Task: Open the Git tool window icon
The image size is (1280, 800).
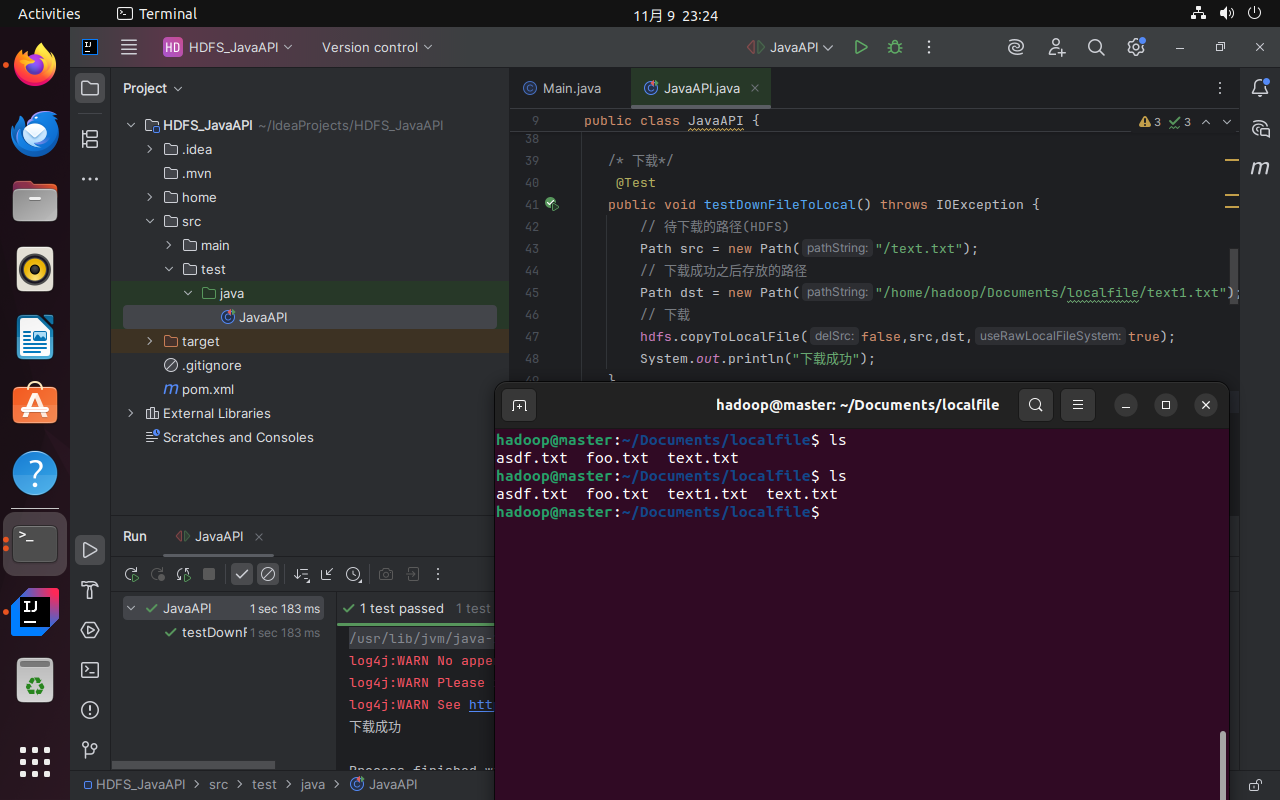Action: 90,750
